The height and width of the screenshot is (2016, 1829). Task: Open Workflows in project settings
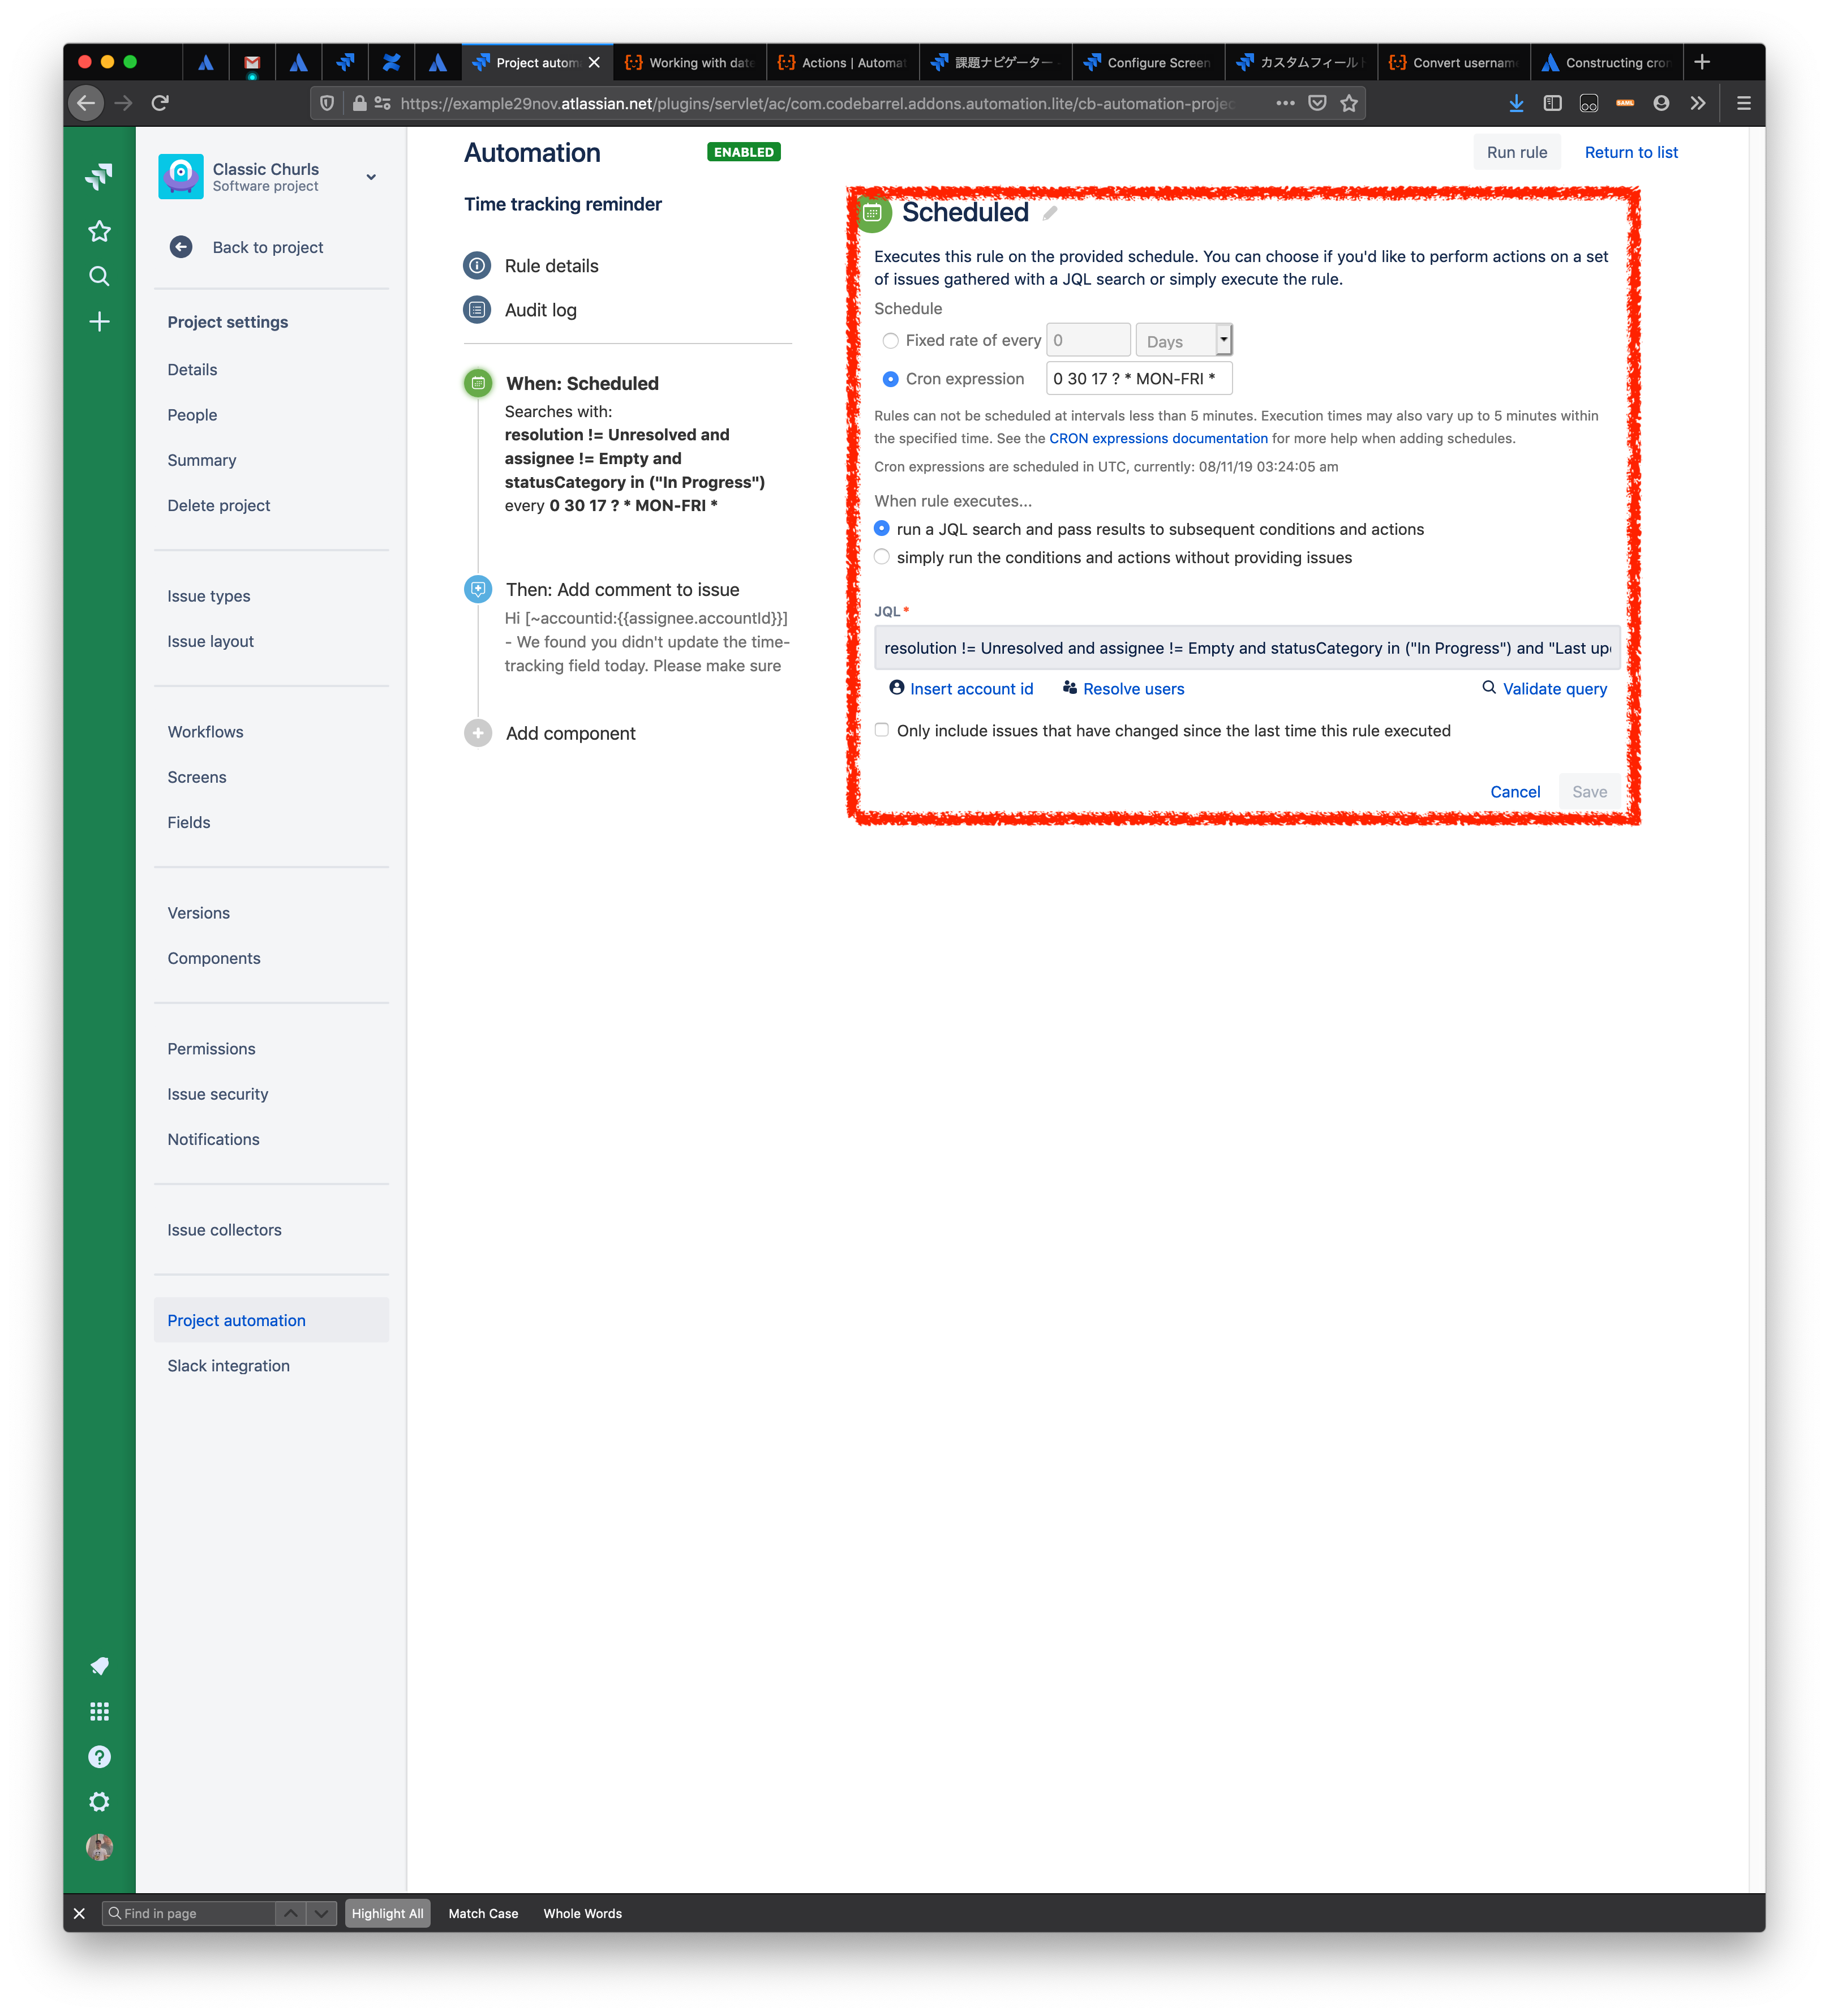tap(205, 732)
